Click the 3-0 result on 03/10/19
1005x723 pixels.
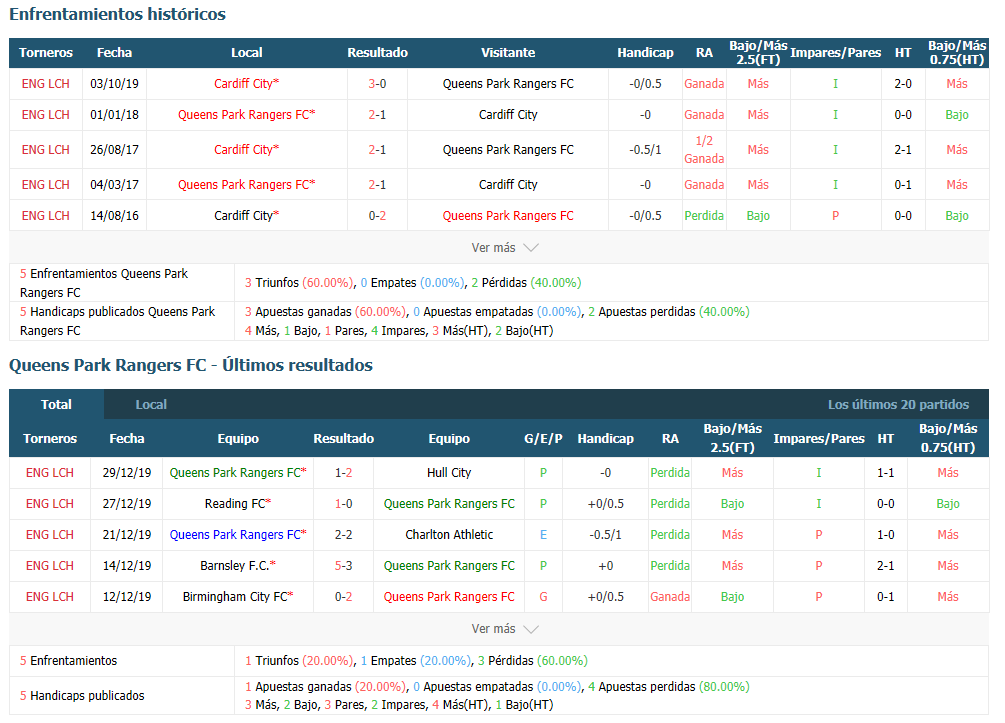[x=378, y=83]
